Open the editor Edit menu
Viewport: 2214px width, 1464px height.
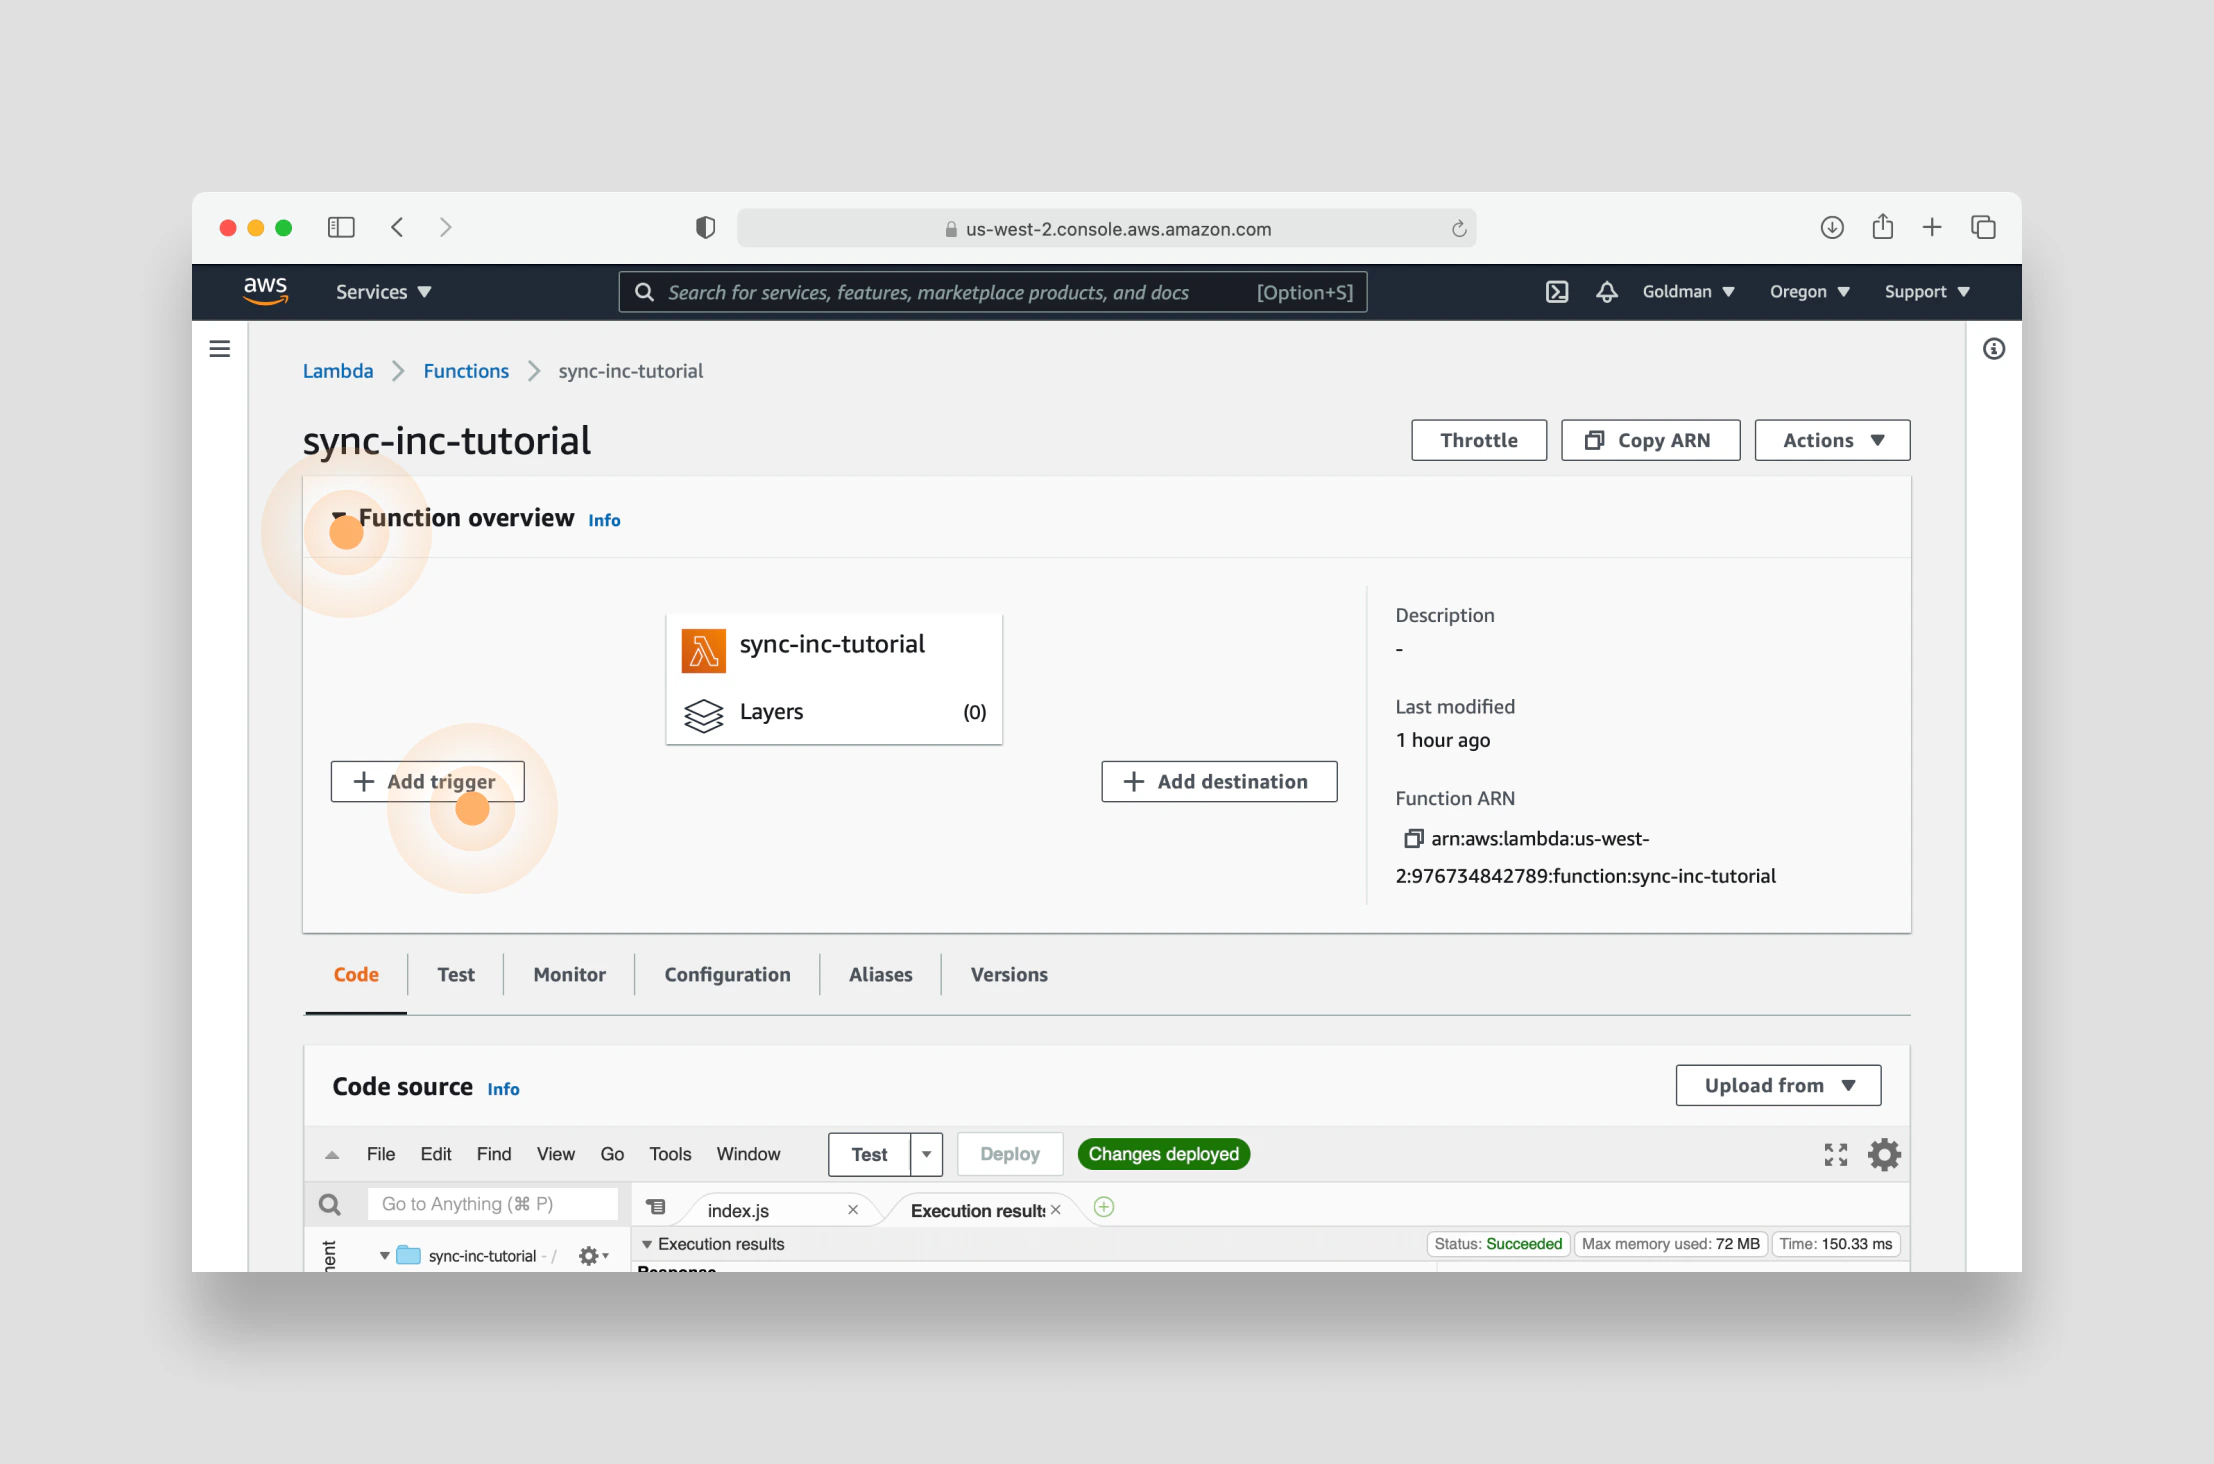pos(436,1154)
